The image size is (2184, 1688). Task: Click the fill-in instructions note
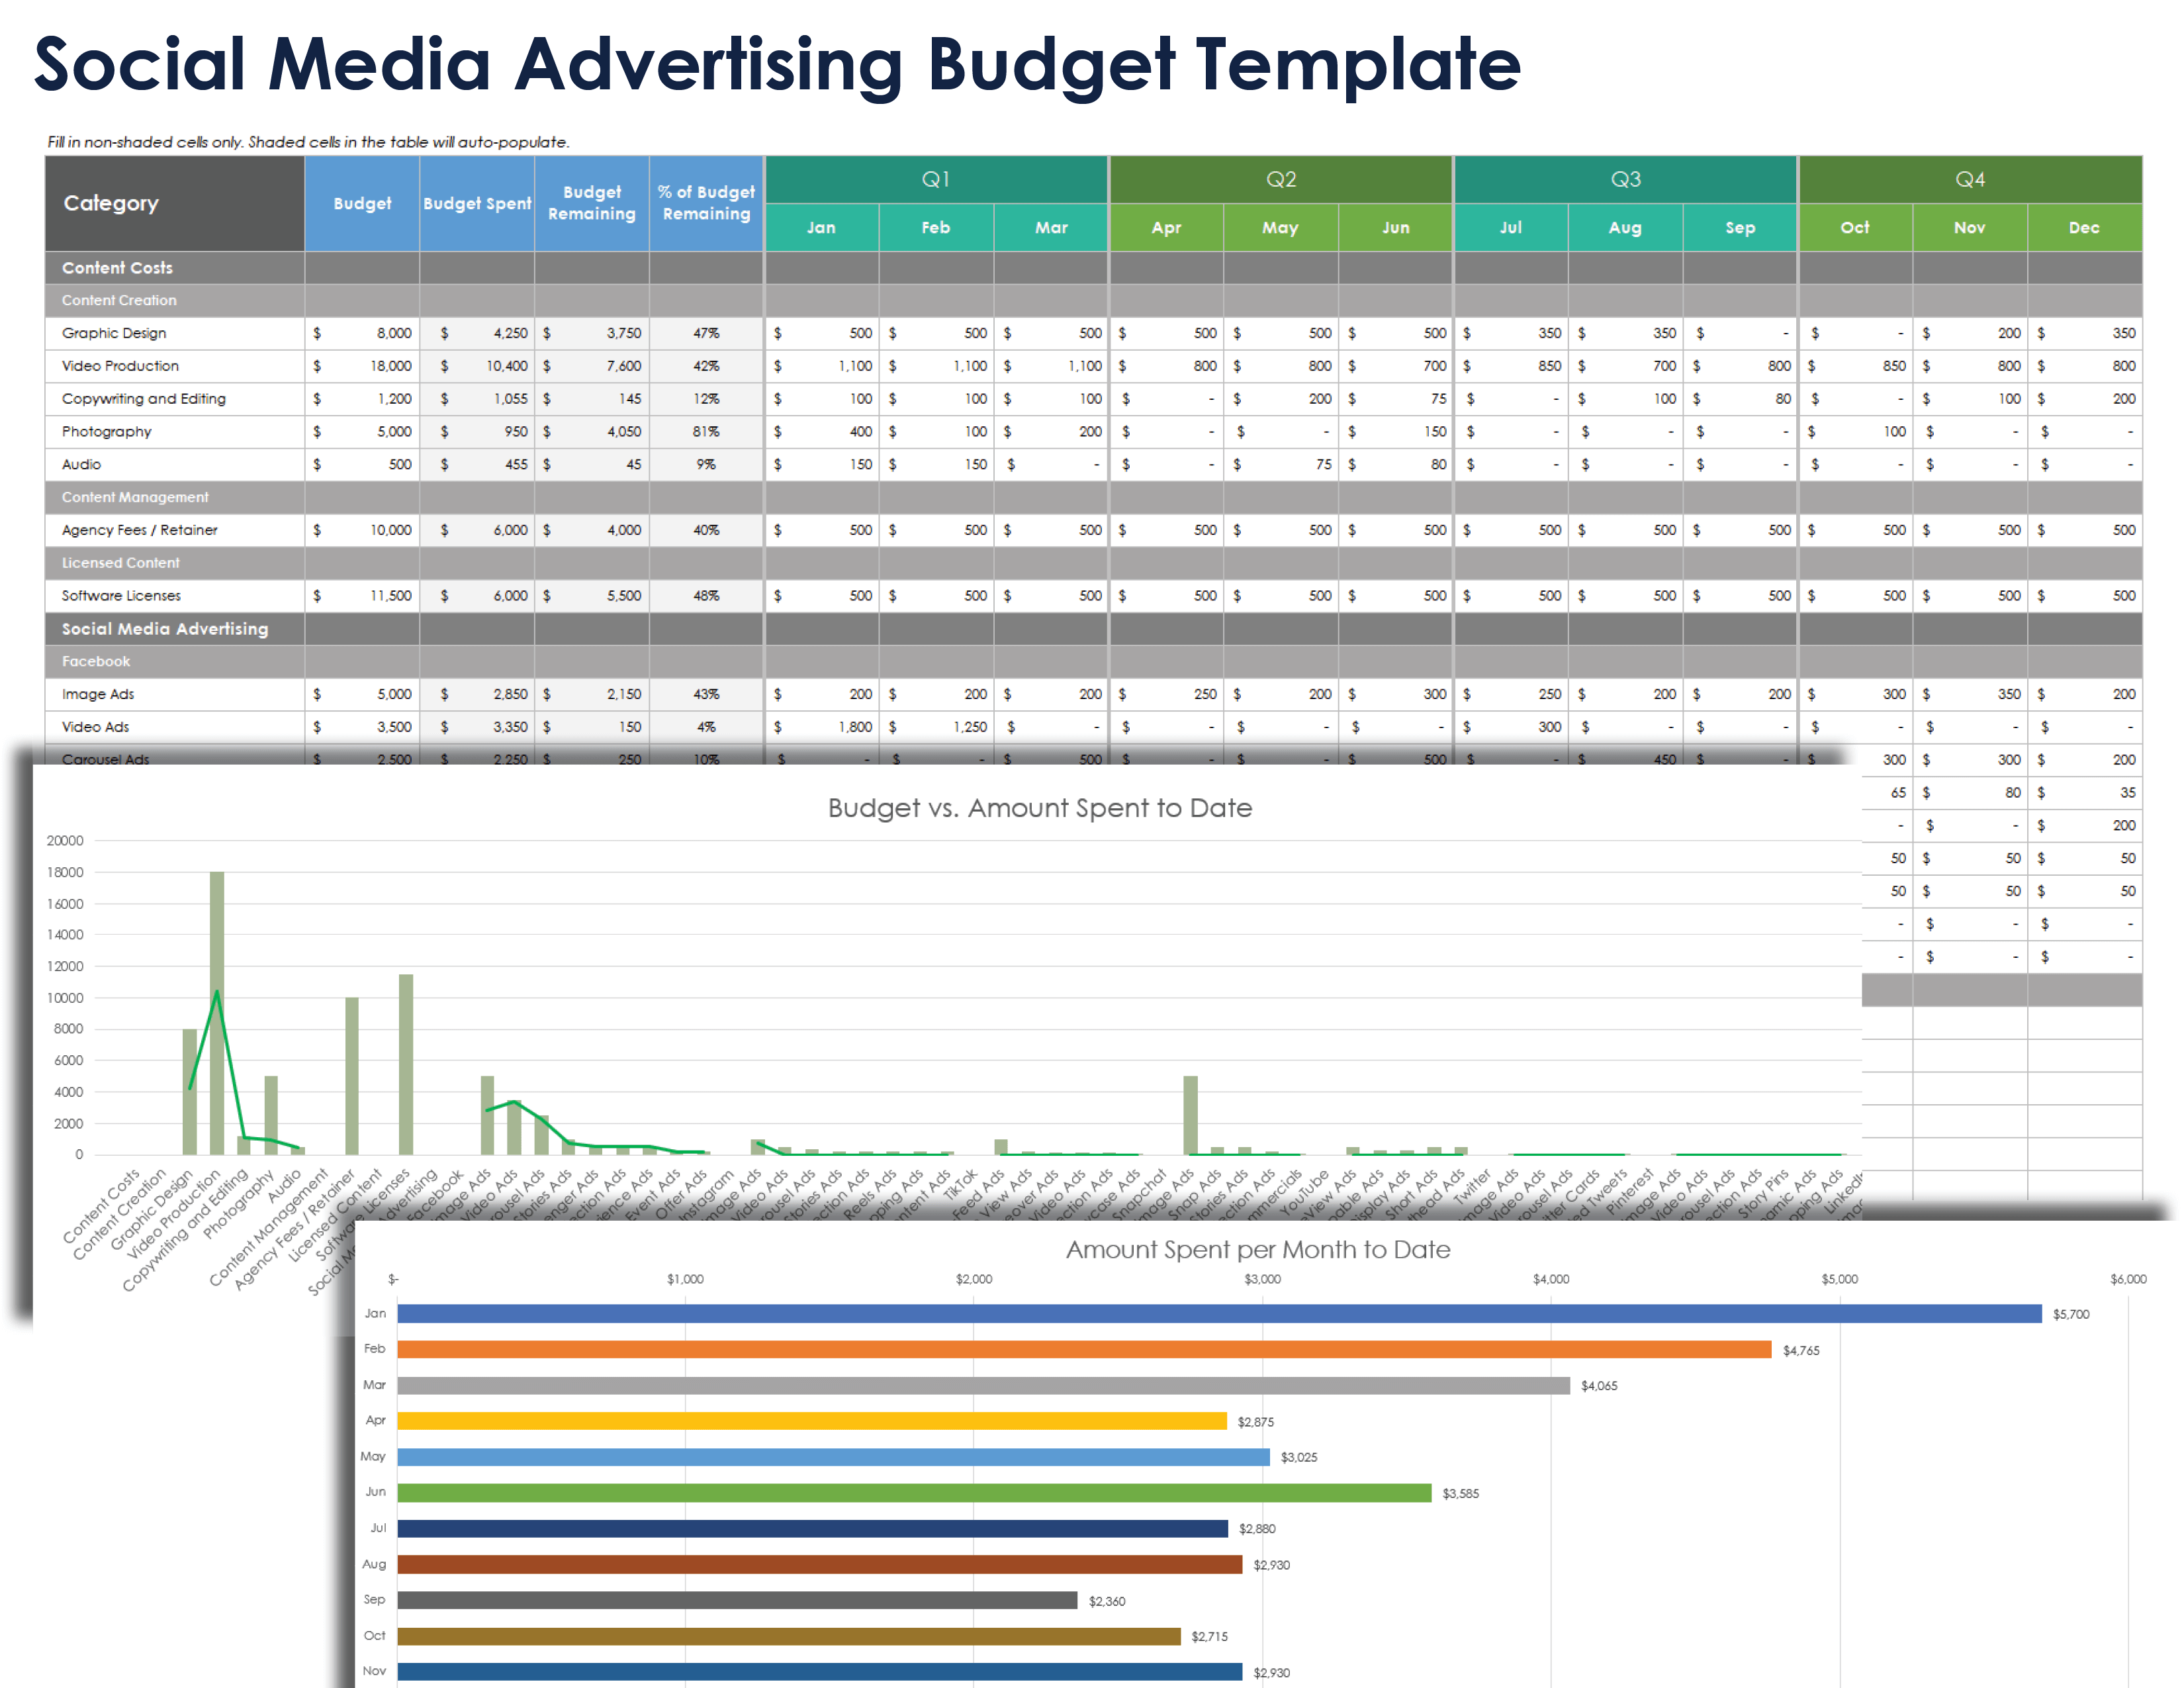[x=308, y=142]
